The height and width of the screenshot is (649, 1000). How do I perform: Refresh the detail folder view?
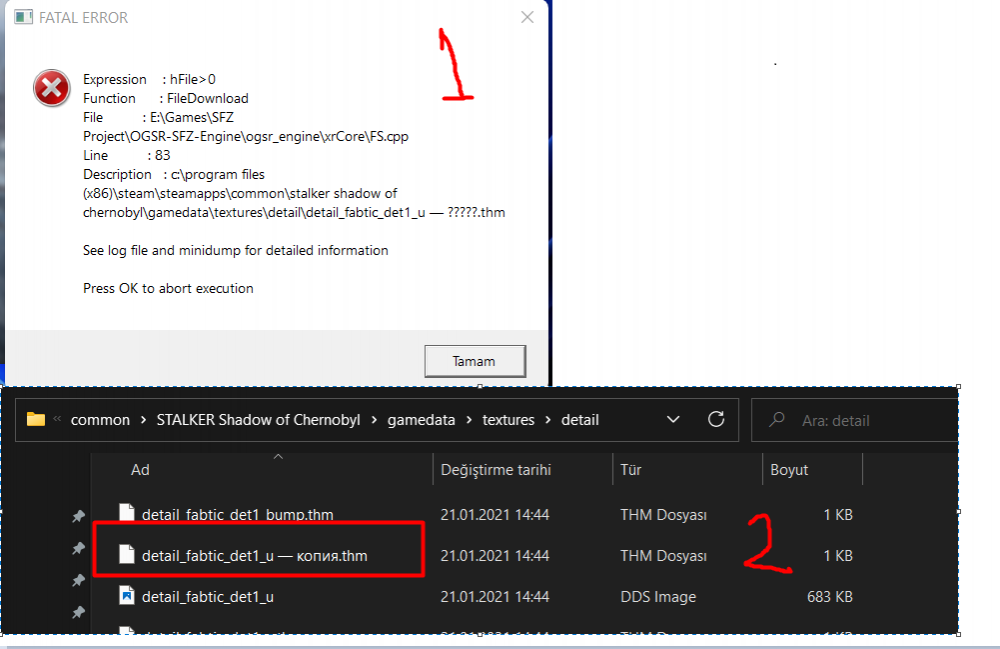pos(716,419)
